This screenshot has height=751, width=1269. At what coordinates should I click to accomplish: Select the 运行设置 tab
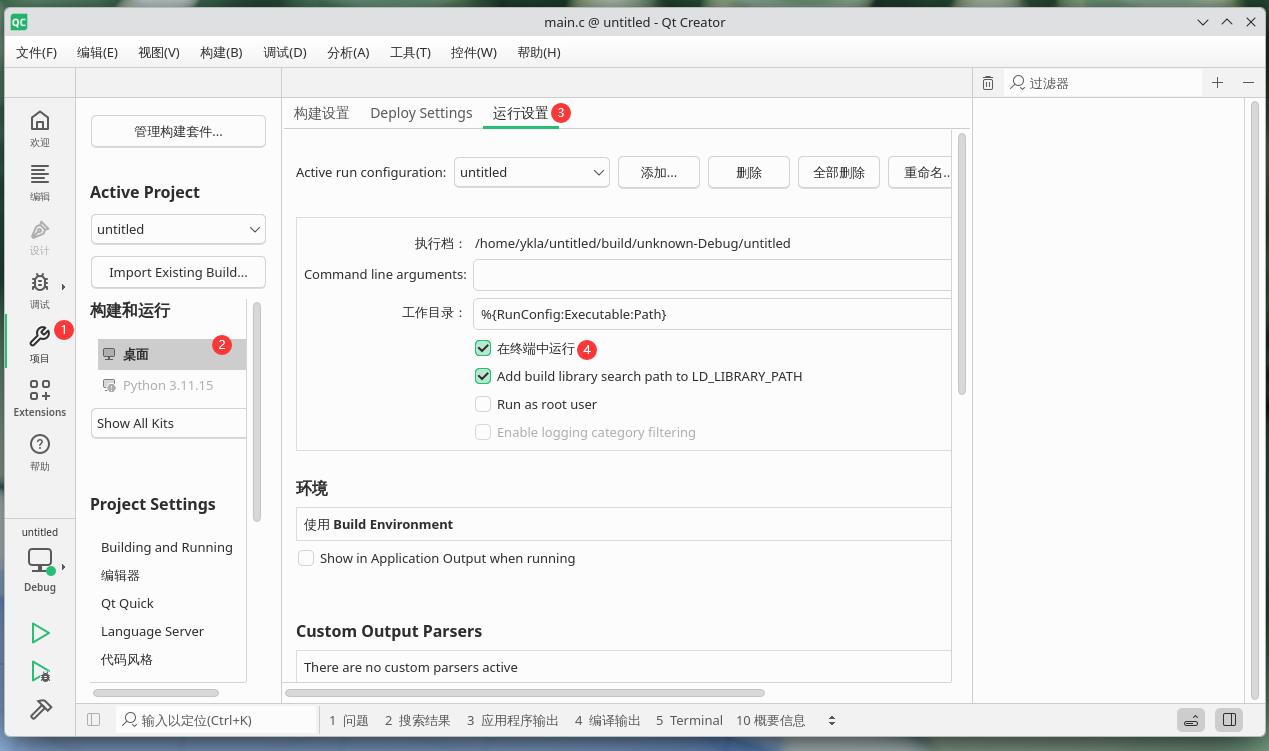pos(521,113)
